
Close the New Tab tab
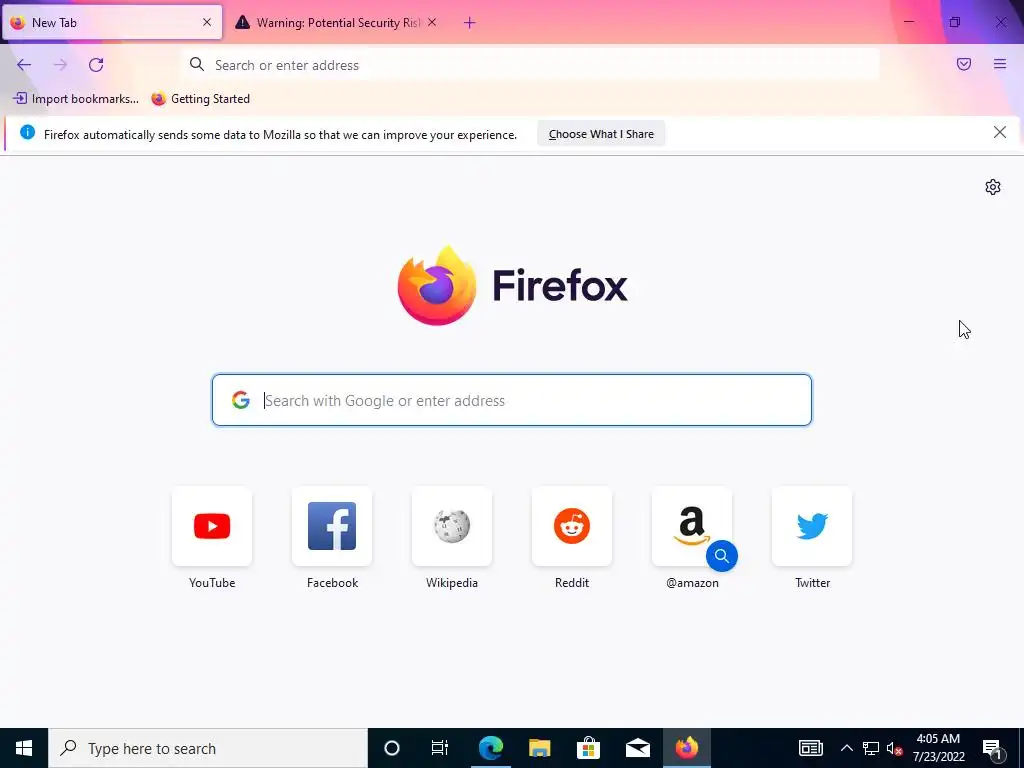pyautogui.click(x=207, y=22)
